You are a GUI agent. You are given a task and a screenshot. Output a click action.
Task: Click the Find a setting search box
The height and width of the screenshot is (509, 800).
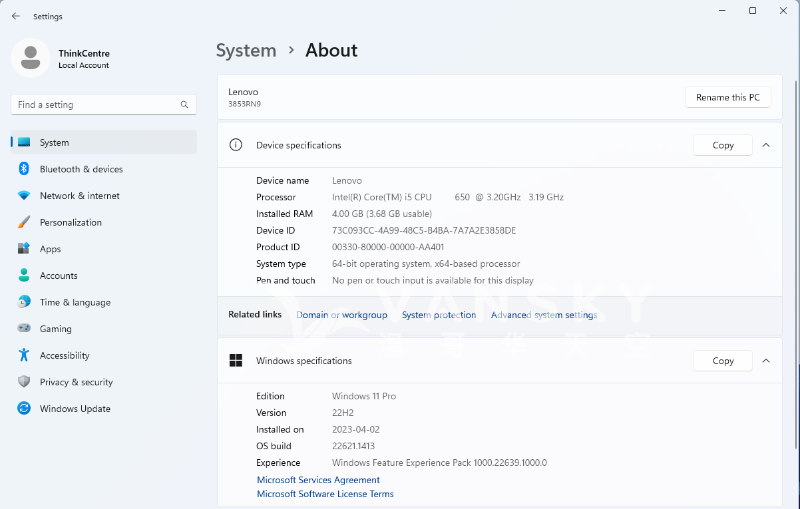[x=104, y=105]
